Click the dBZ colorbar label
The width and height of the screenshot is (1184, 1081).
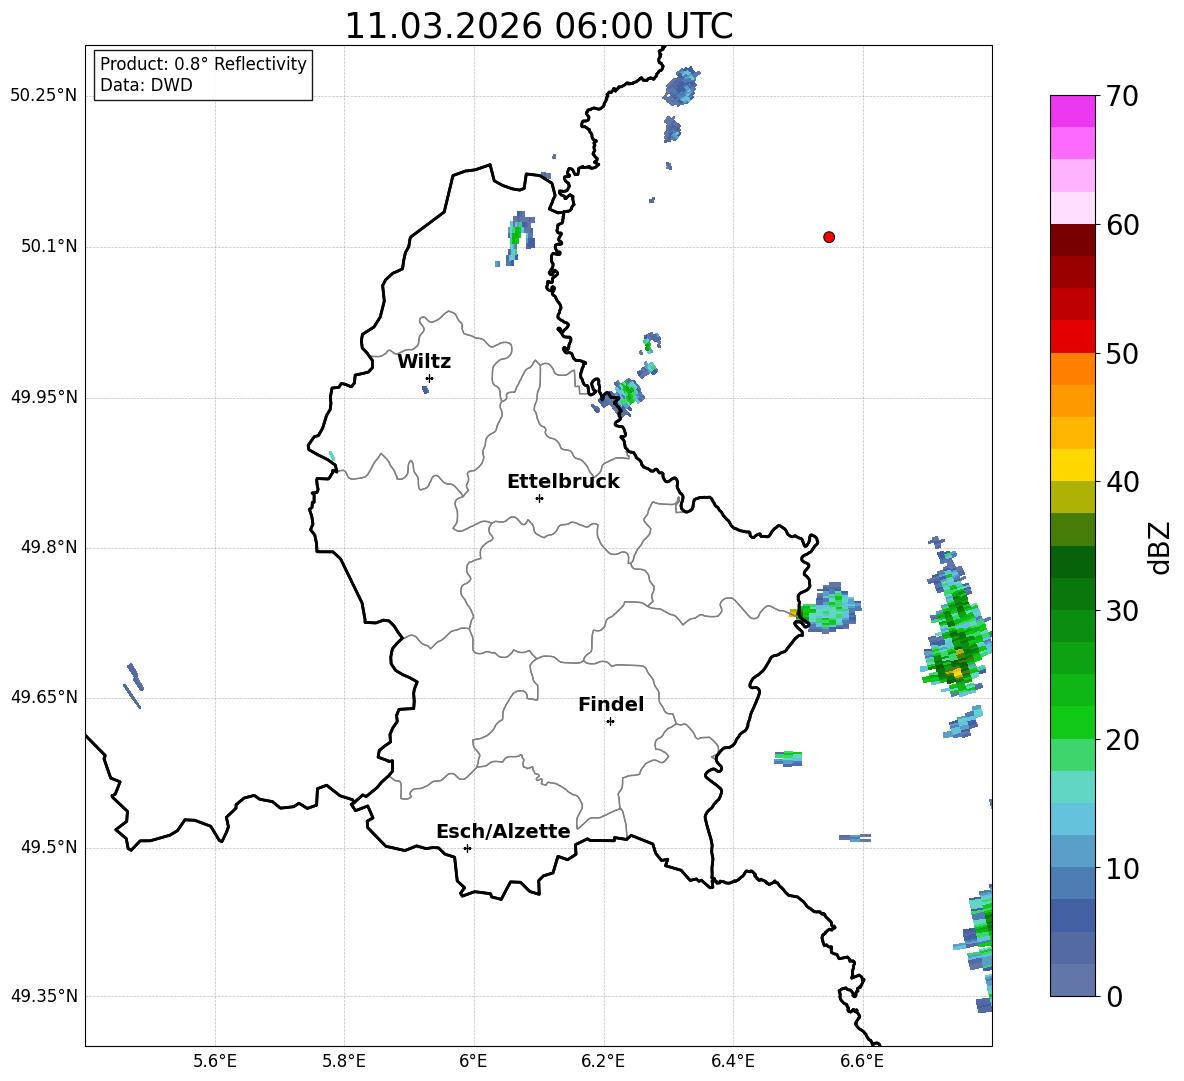point(1158,547)
